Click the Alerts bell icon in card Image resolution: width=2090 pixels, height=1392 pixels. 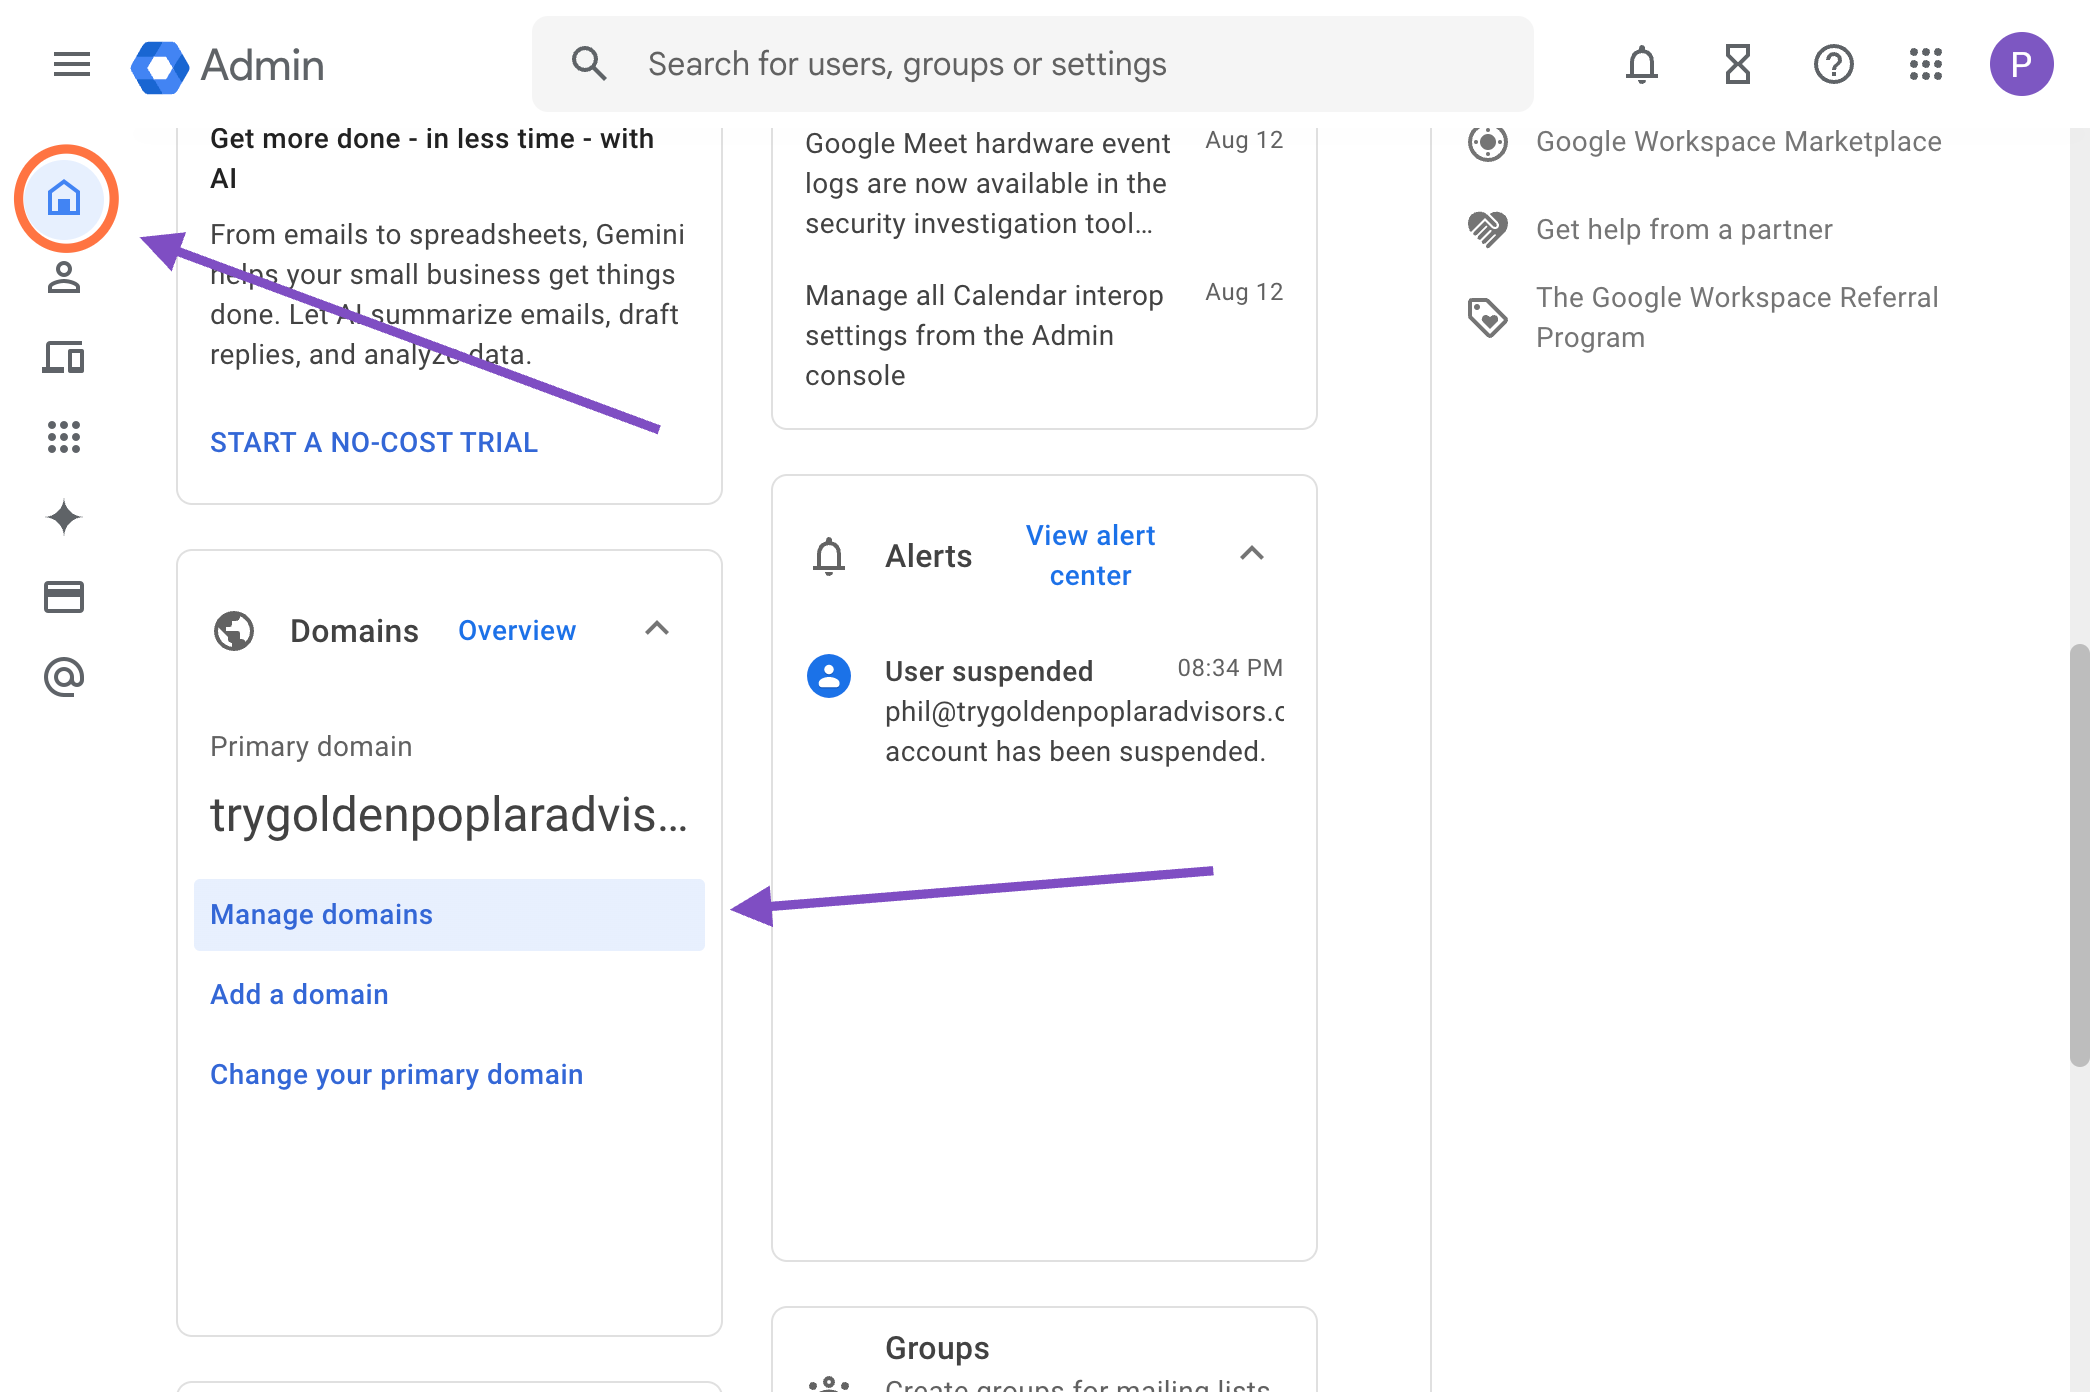coord(829,556)
